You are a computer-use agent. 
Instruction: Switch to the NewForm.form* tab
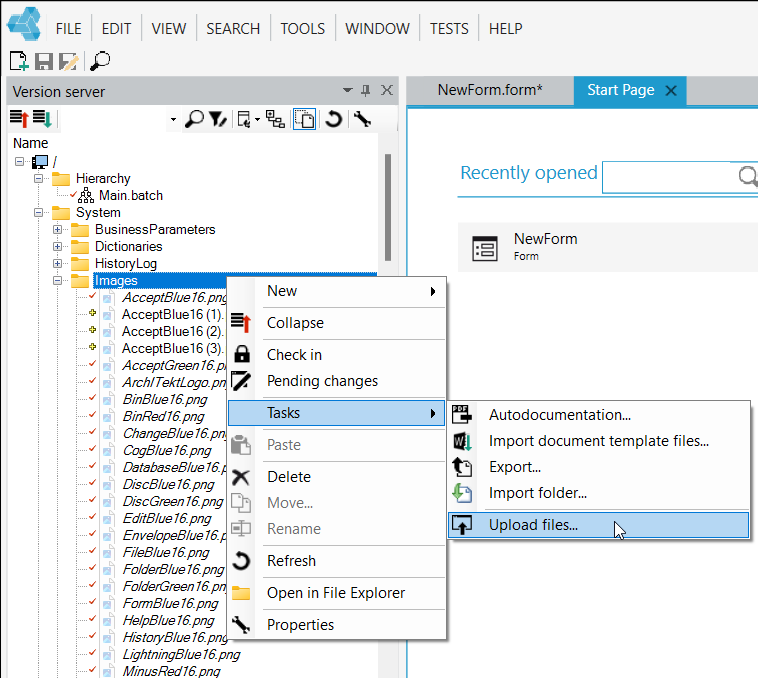(x=490, y=90)
